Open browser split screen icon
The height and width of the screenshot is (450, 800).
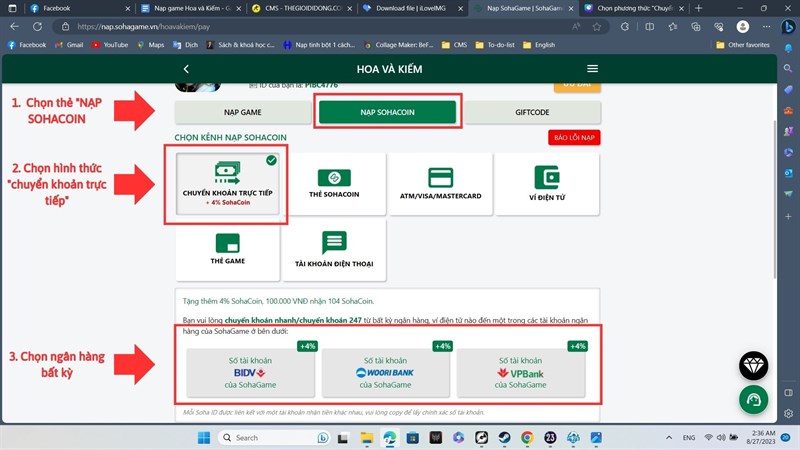coord(649,27)
